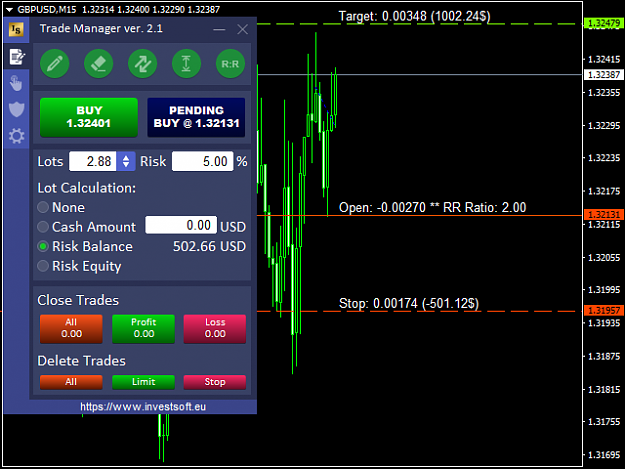The height and width of the screenshot is (469, 625).
Task: Click the BUY 1.32401 button
Action: [89, 117]
